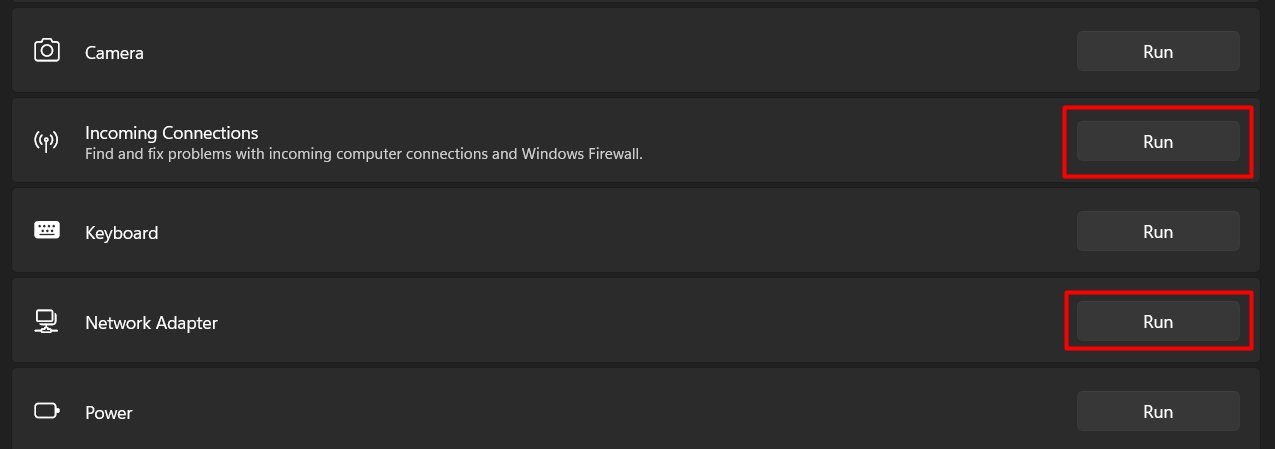The width and height of the screenshot is (1275, 449).
Task: Click empty middle area of Network Adapter row
Action: click(x=600, y=321)
